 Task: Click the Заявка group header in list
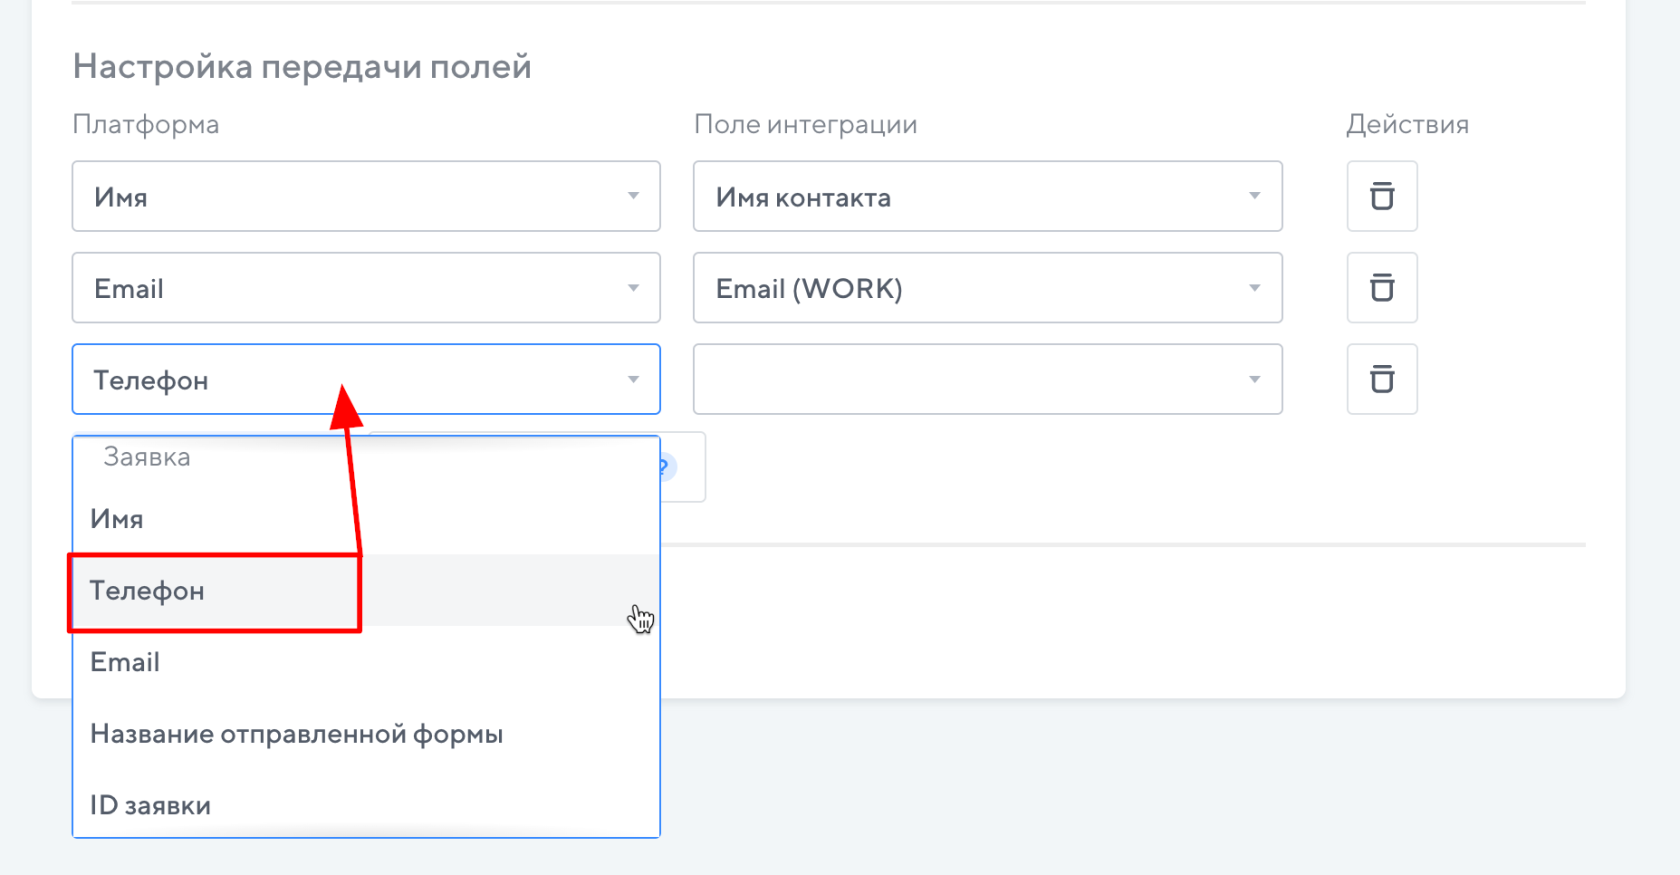click(x=147, y=457)
